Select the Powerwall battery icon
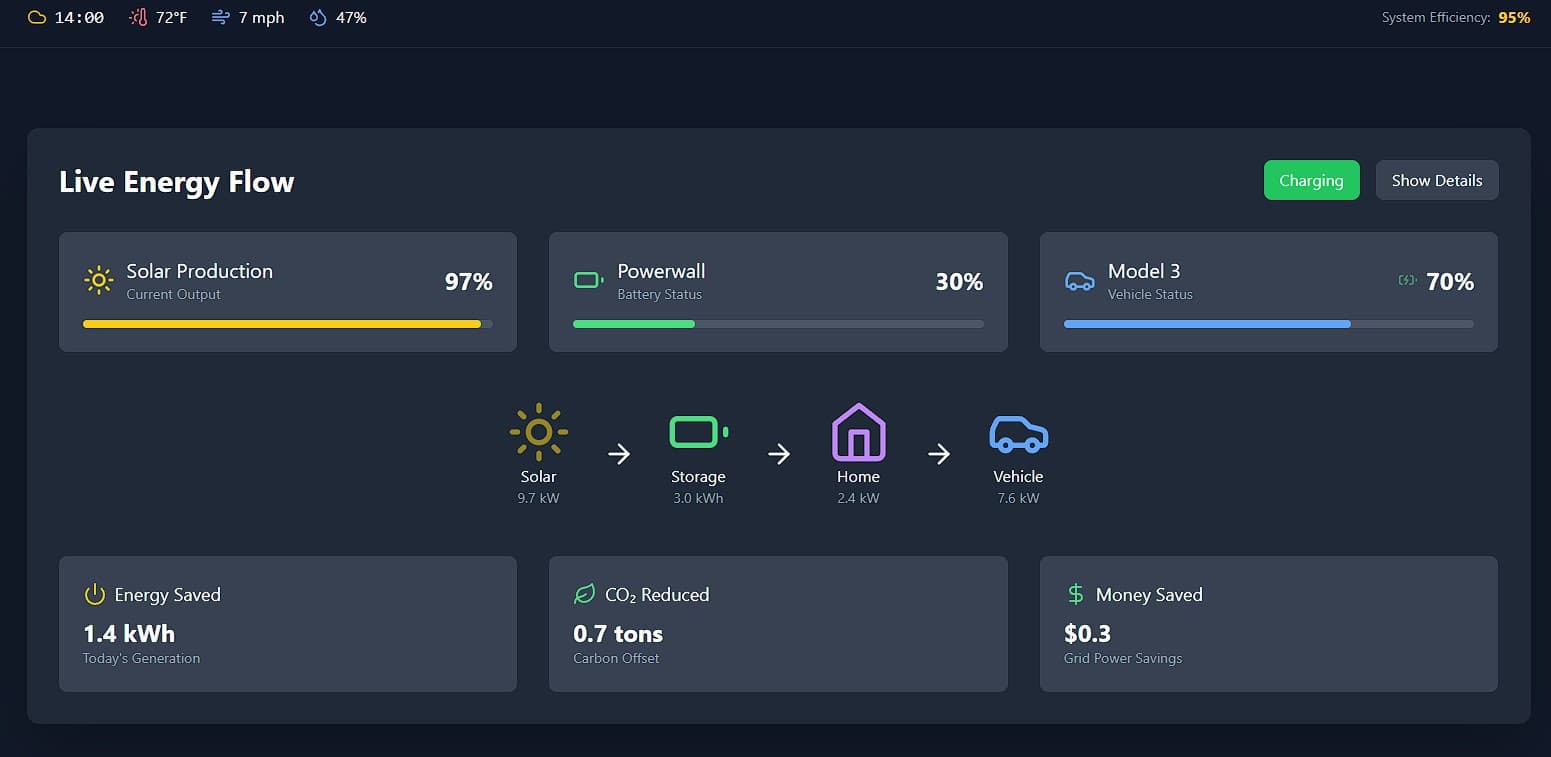 click(588, 280)
